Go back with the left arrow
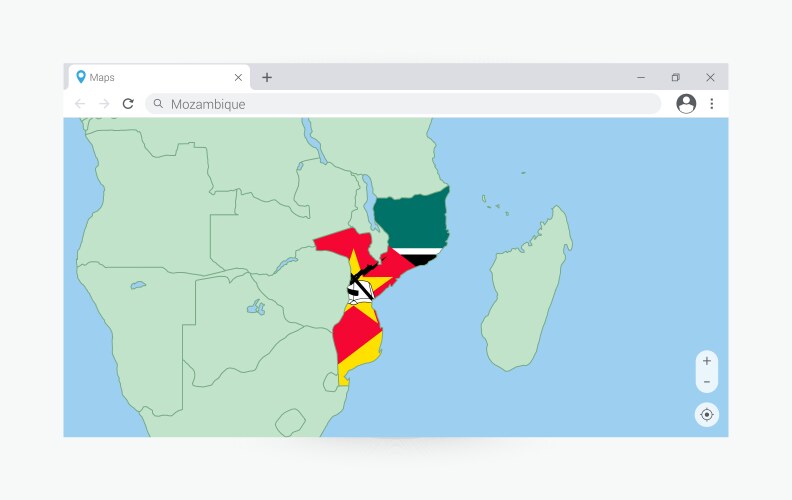 point(80,104)
